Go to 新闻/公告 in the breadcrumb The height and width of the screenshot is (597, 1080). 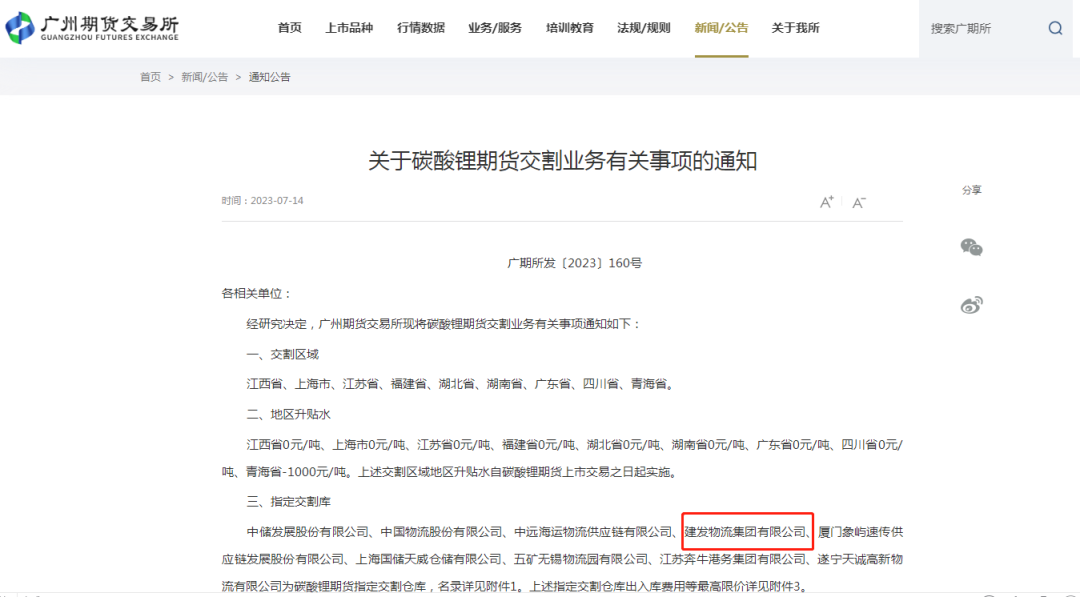tap(205, 77)
